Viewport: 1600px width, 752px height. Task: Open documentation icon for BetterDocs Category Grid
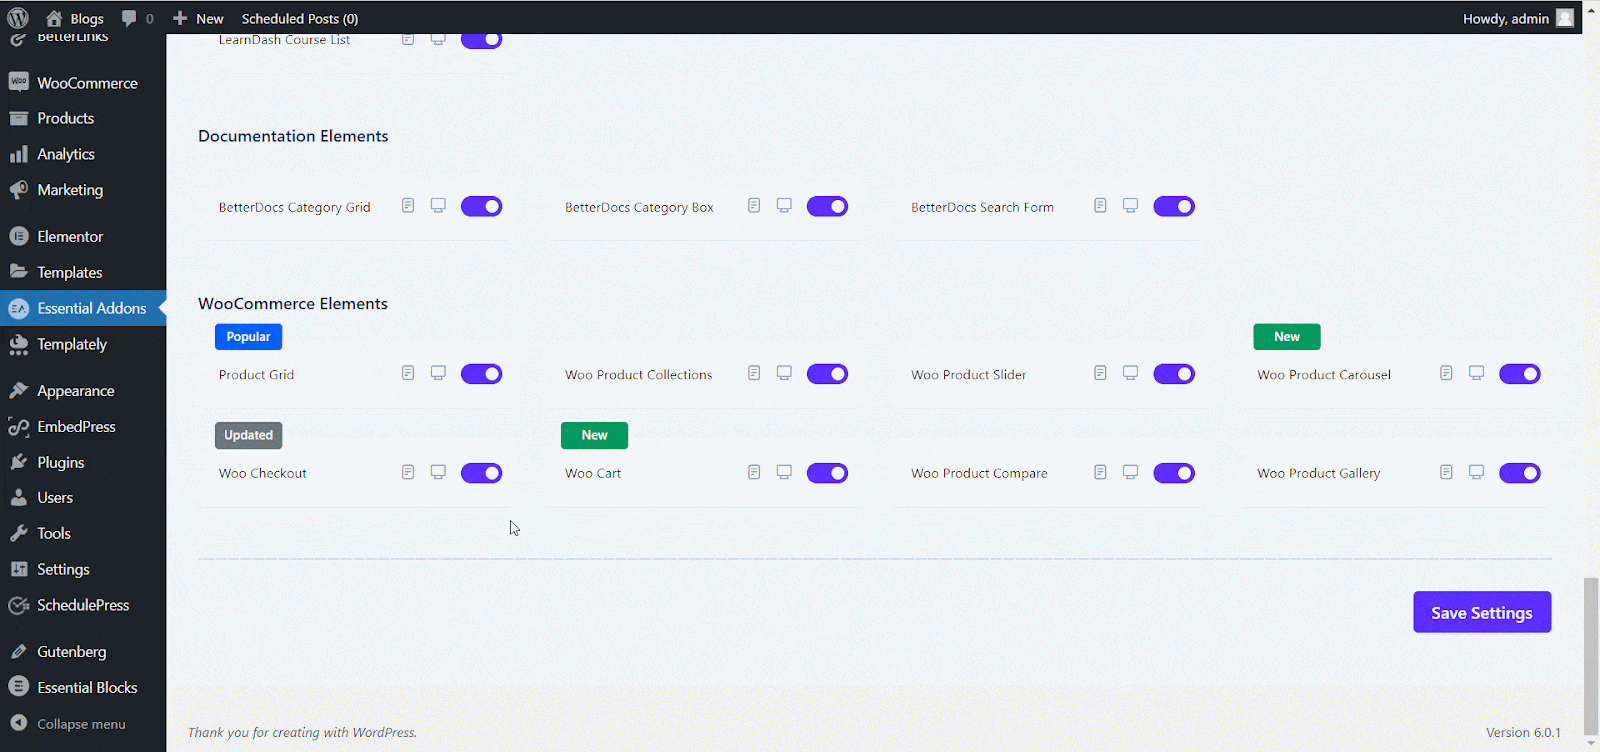point(408,205)
